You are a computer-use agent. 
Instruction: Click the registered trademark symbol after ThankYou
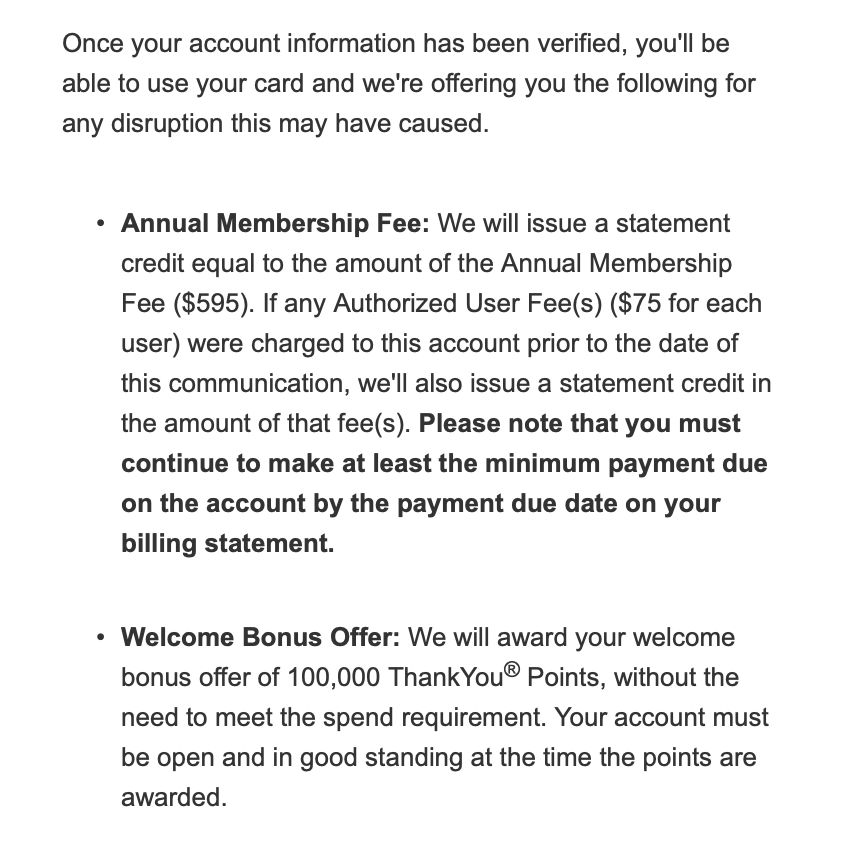(x=511, y=670)
